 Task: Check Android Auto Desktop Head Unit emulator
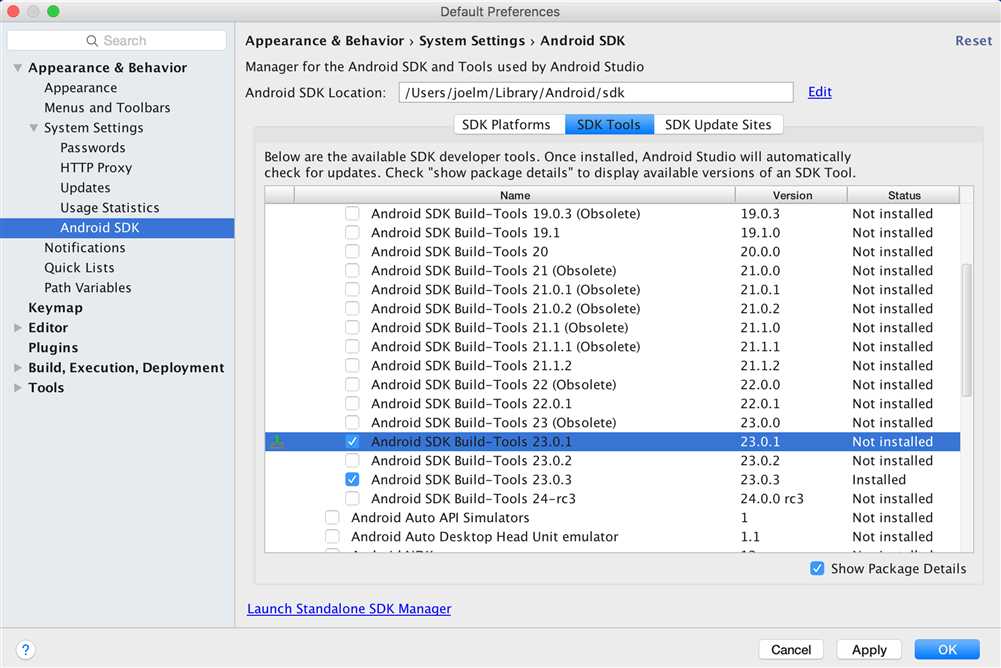(332, 536)
